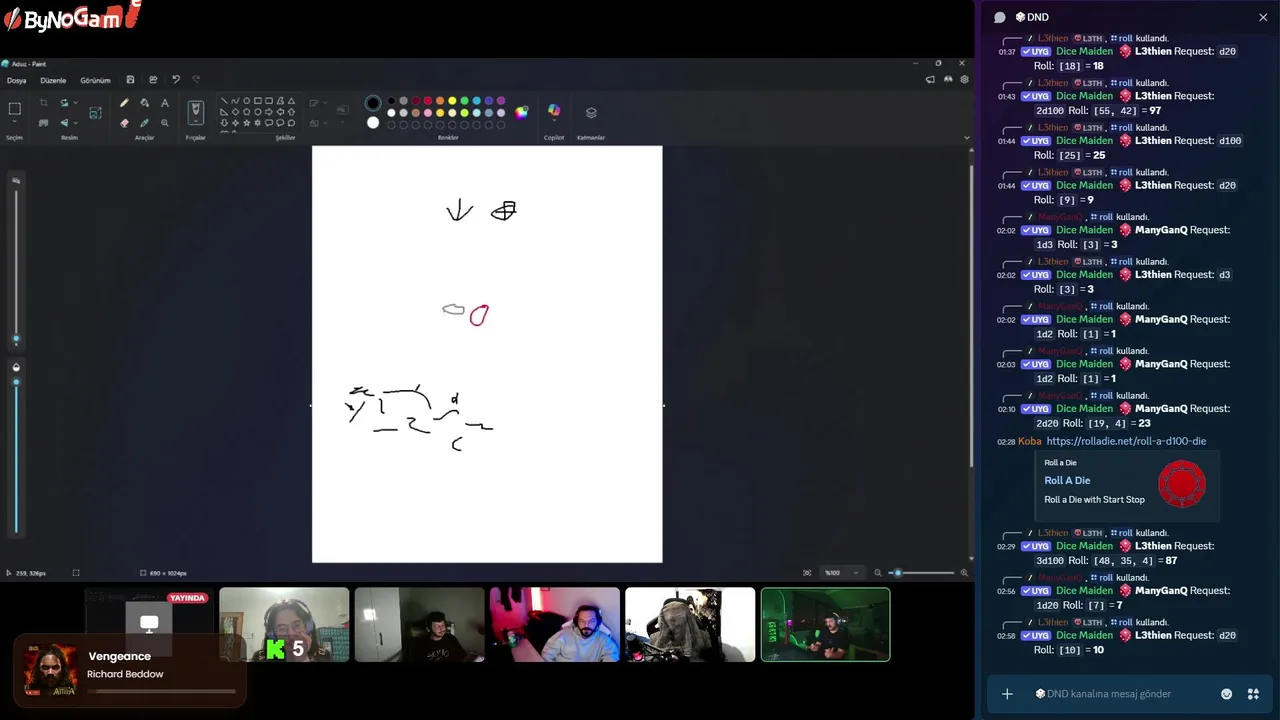The width and height of the screenshot is (1280, 720).
Task: Click the emoji picker in Discord chat
Action: click(1226, 694)
